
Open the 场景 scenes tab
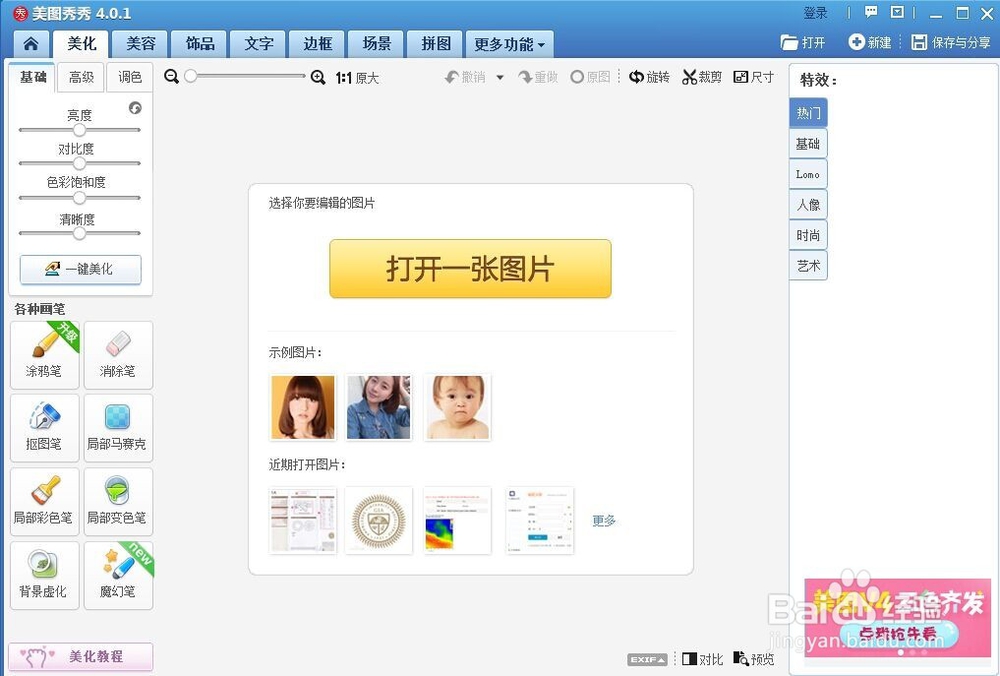tap(376, 43)
